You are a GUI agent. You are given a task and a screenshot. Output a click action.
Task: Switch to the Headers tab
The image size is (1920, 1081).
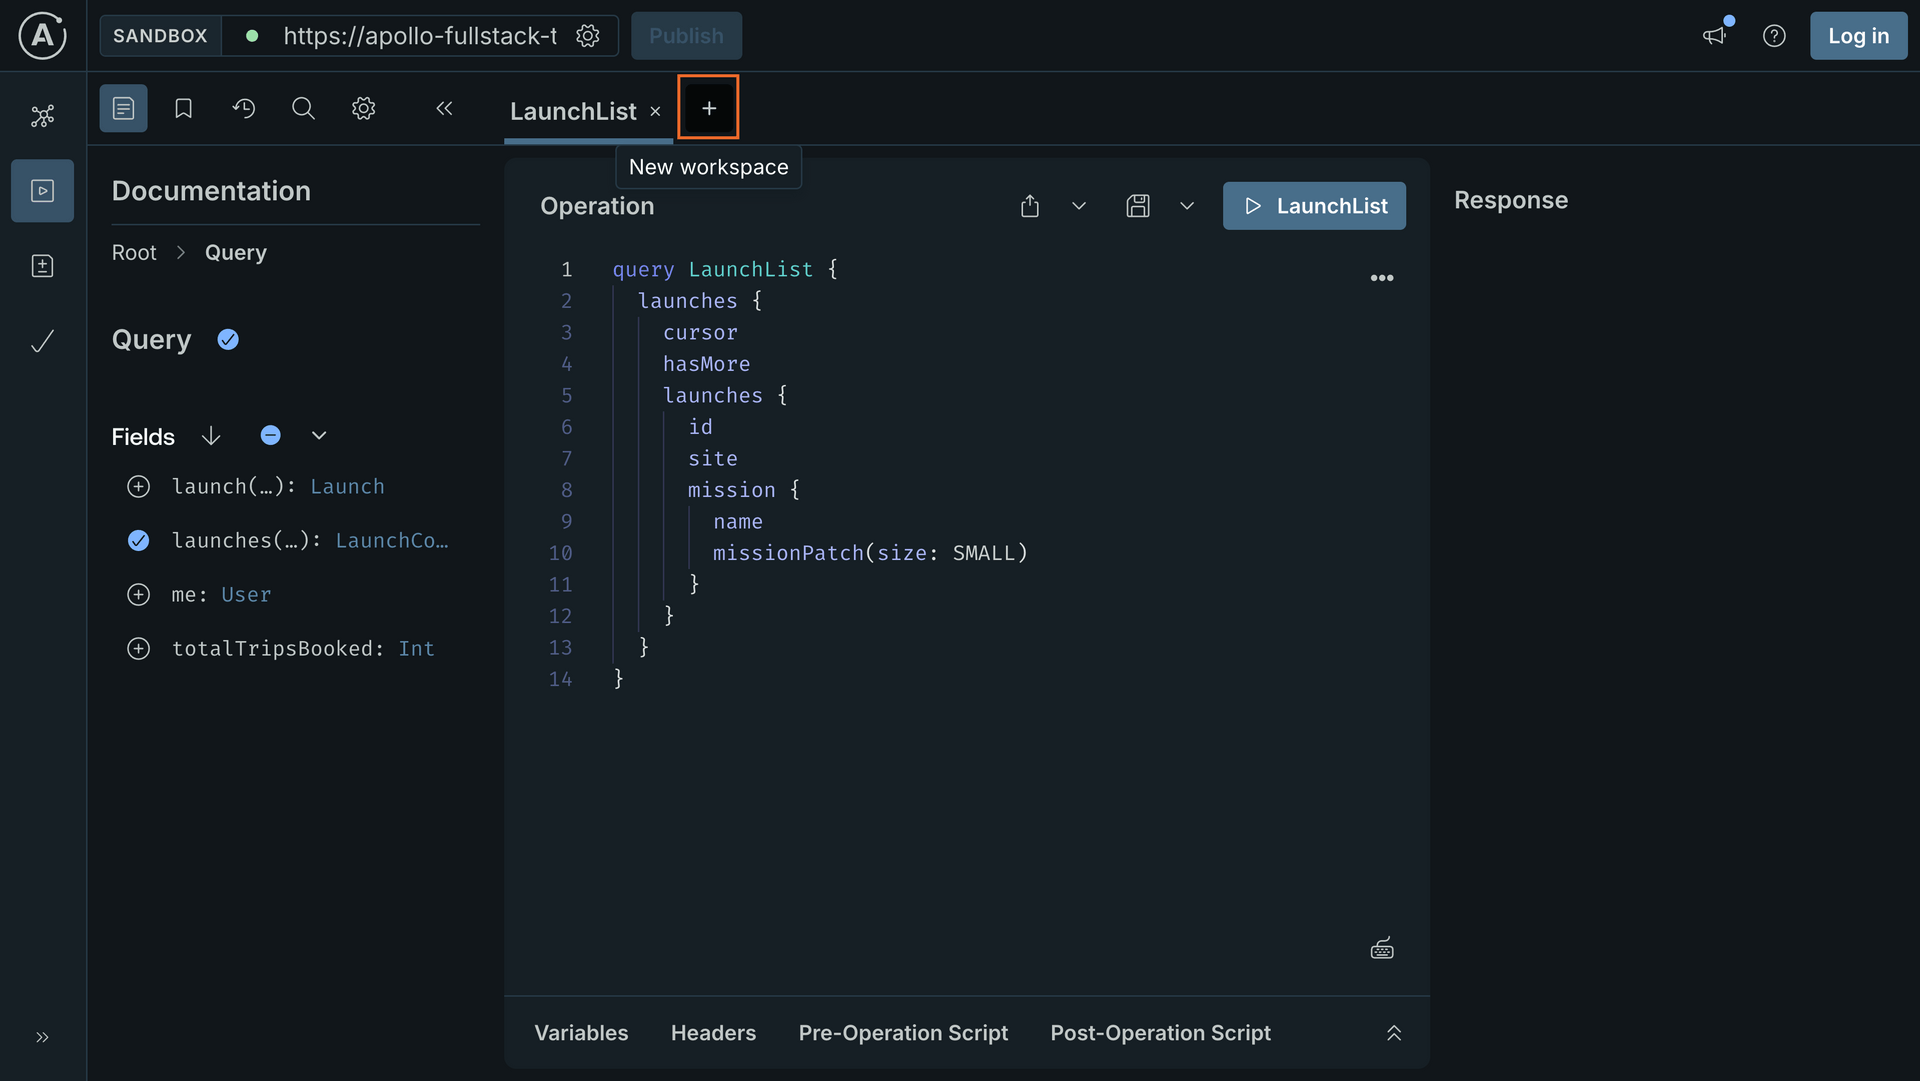point(713,1033)
